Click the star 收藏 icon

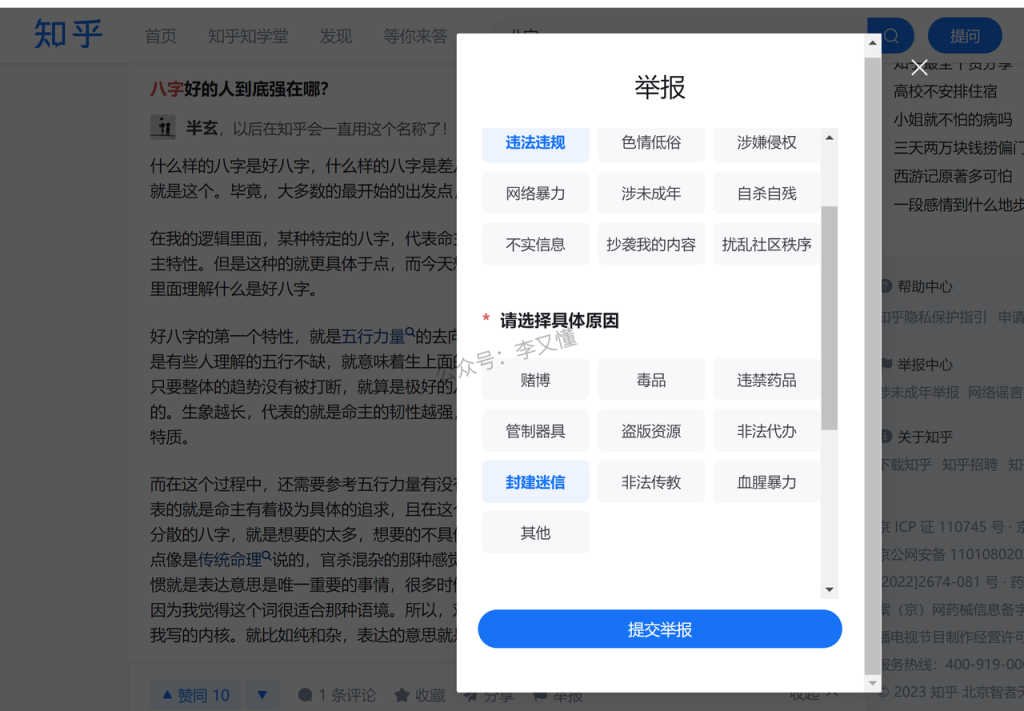tap(402, 695)
